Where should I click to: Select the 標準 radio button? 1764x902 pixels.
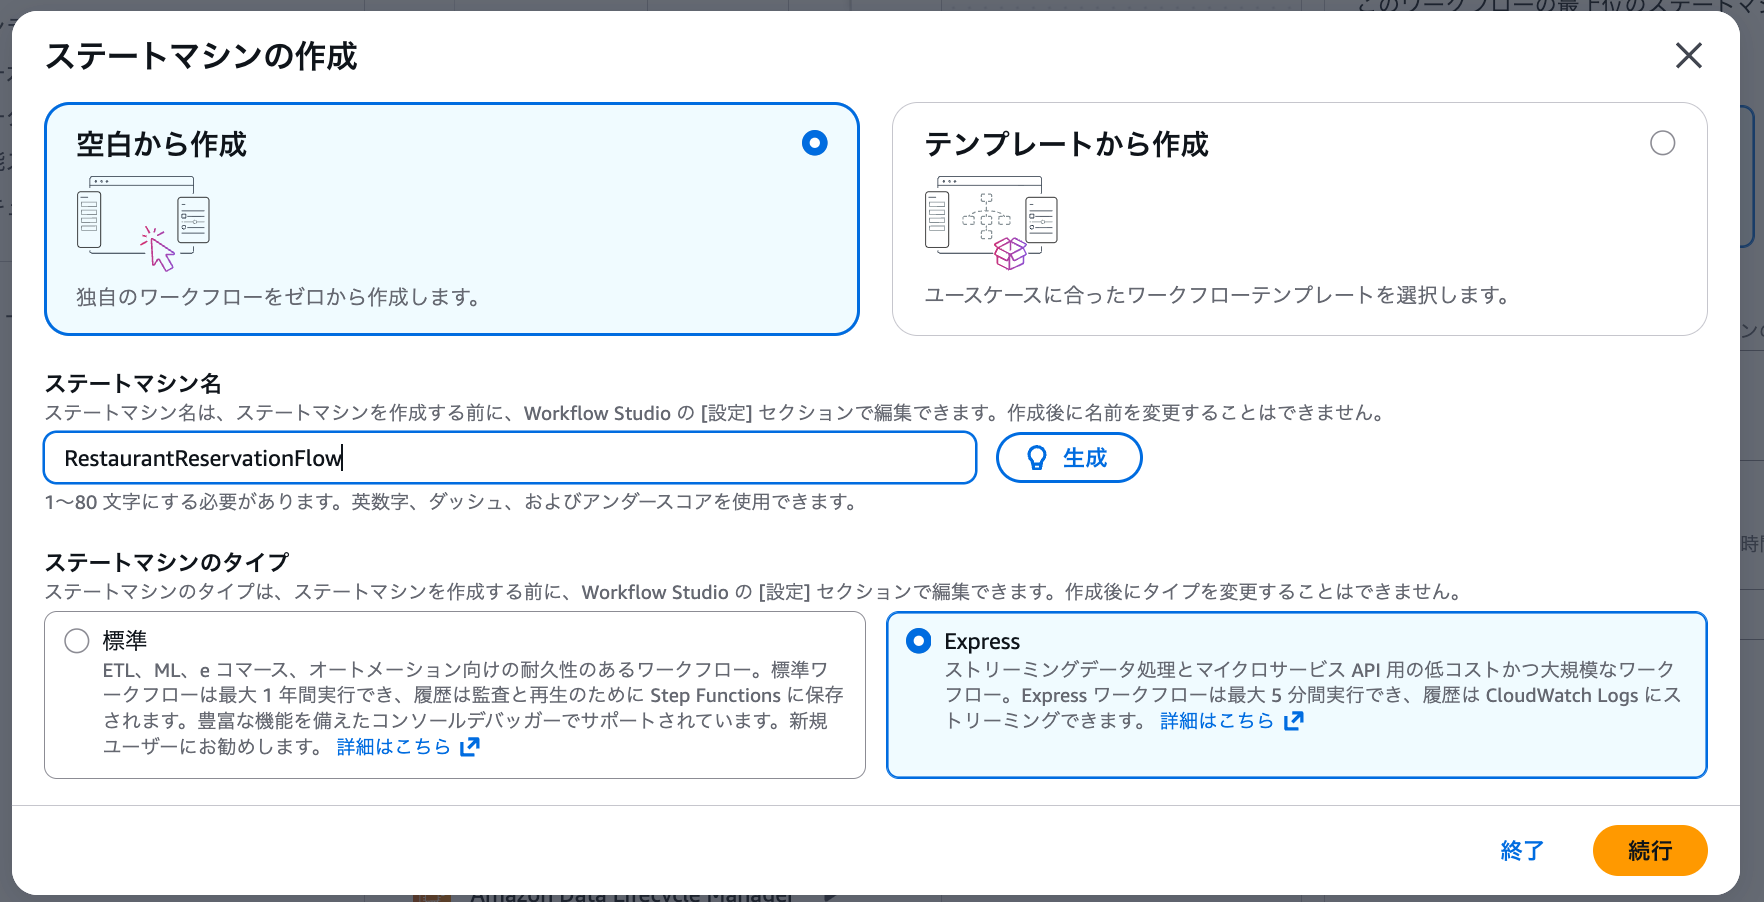click(x=76, y=641)
